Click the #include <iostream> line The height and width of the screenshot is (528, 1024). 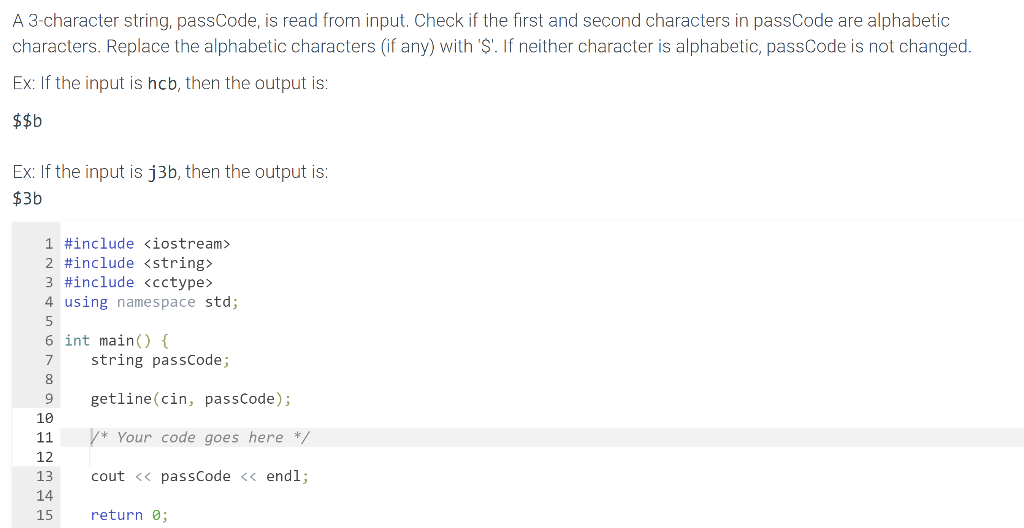click(x=147, y=244)
